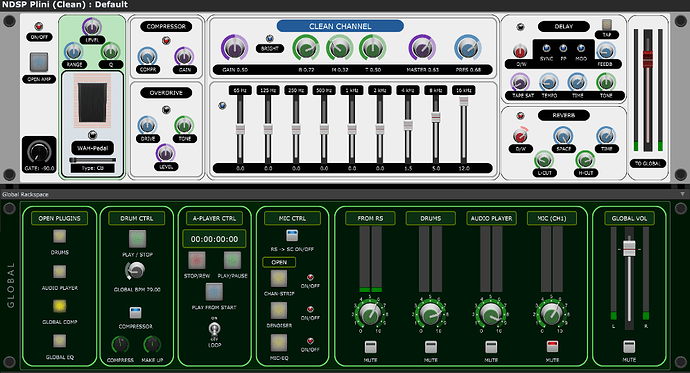The height and width of the screenshot is (373, 690).
Task: Click the TO GLOBAL volume fader
Action: point(648,59)
